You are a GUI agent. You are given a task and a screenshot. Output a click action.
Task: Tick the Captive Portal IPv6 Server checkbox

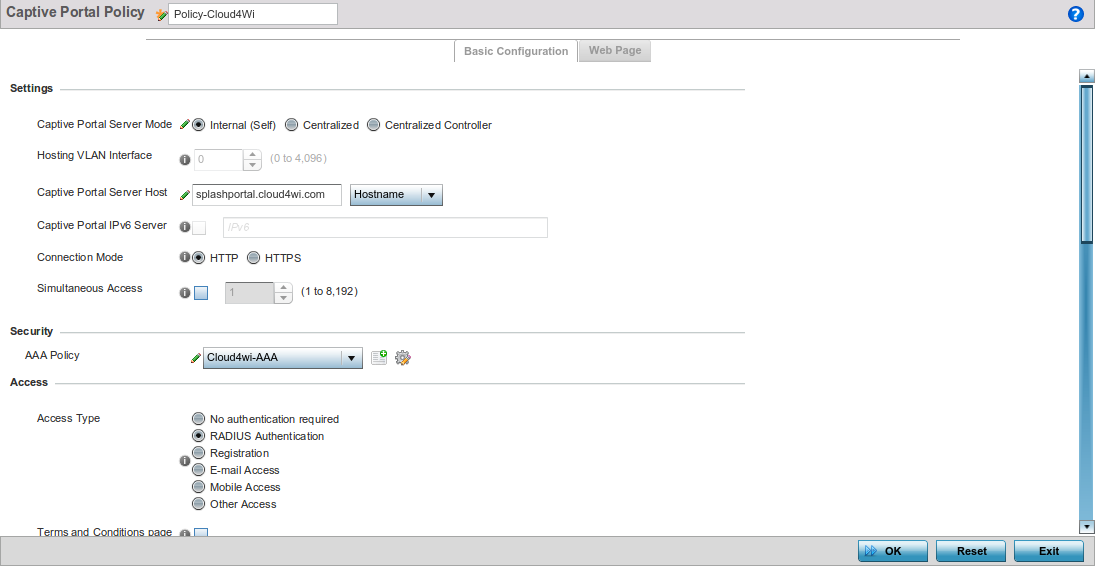click(199, 228)
